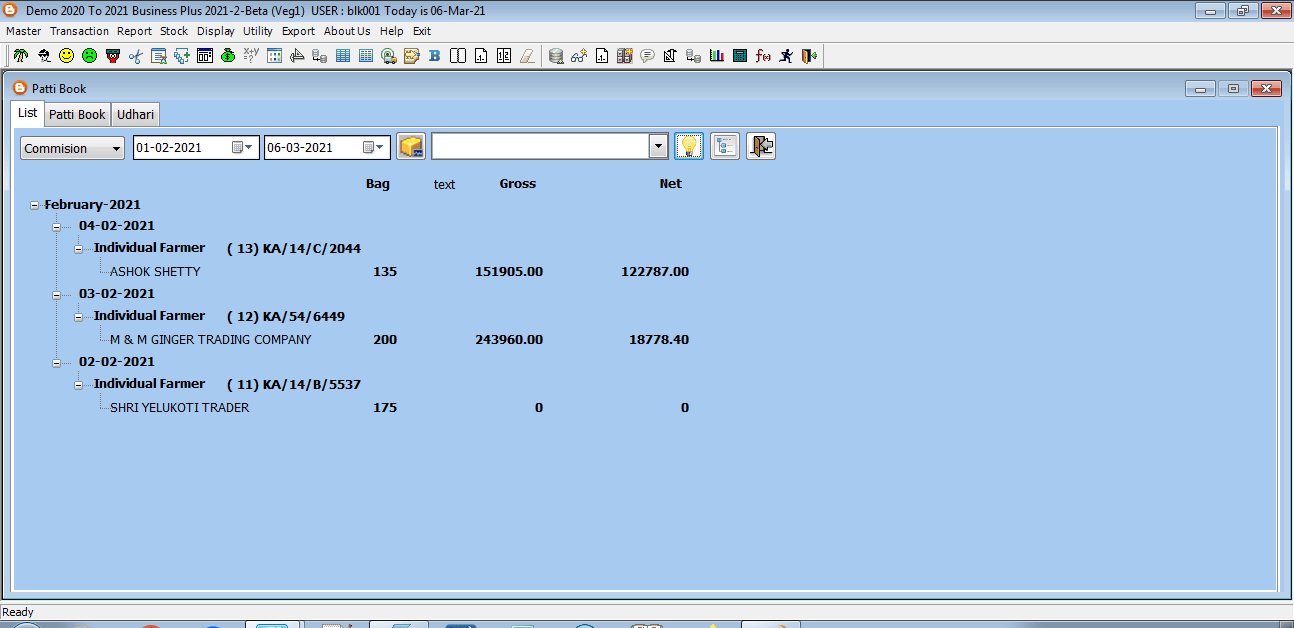
Task: Click the scissors icon in toolbar
Action: [135, 56]
